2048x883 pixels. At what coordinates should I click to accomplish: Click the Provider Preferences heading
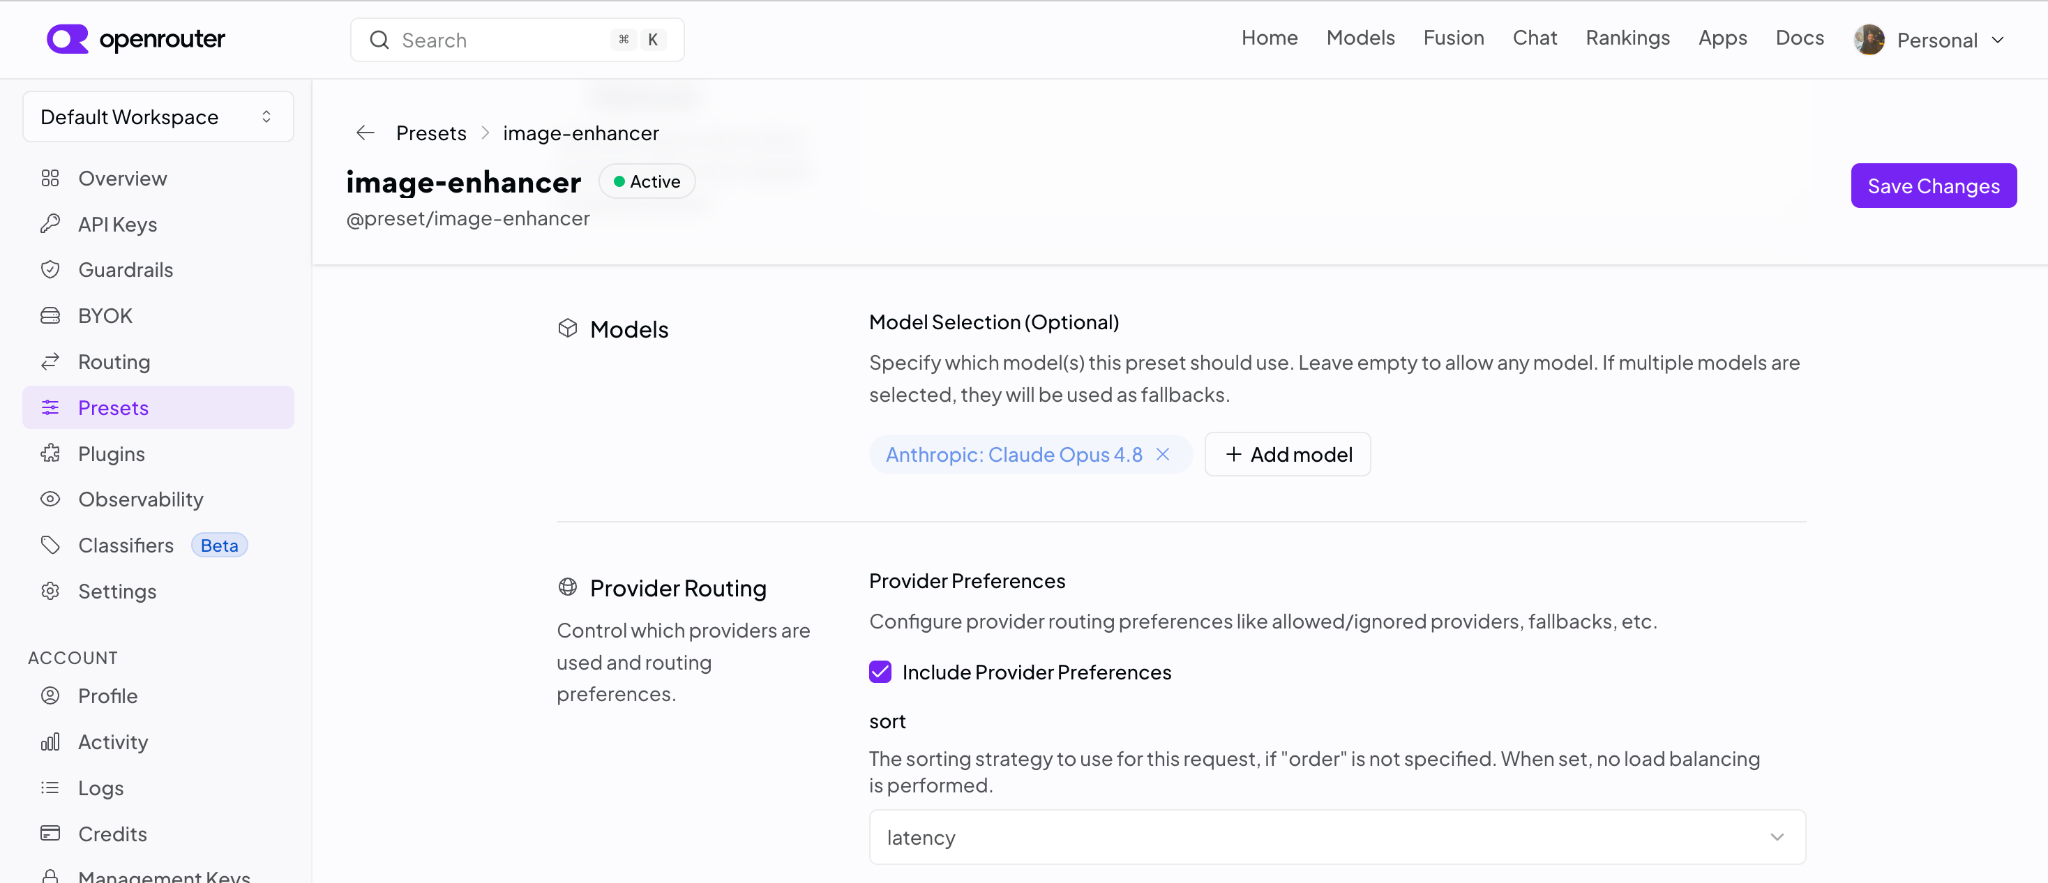967,581
